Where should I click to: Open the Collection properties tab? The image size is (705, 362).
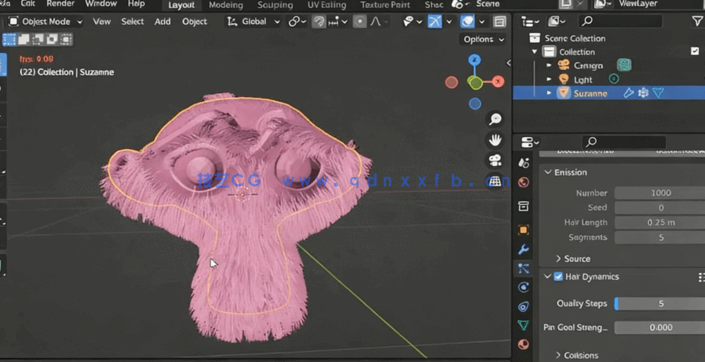click(x=523, y=206)
